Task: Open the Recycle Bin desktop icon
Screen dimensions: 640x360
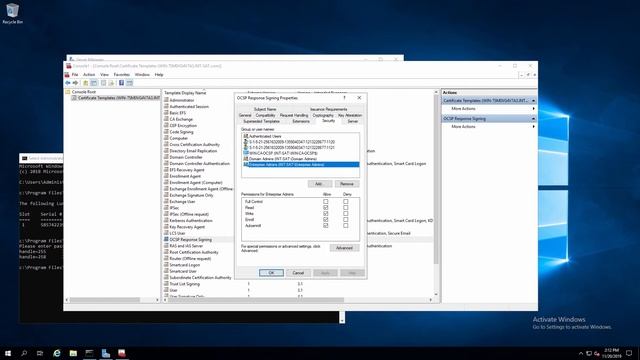Action: pyautogui.click(x=12, y=13)
